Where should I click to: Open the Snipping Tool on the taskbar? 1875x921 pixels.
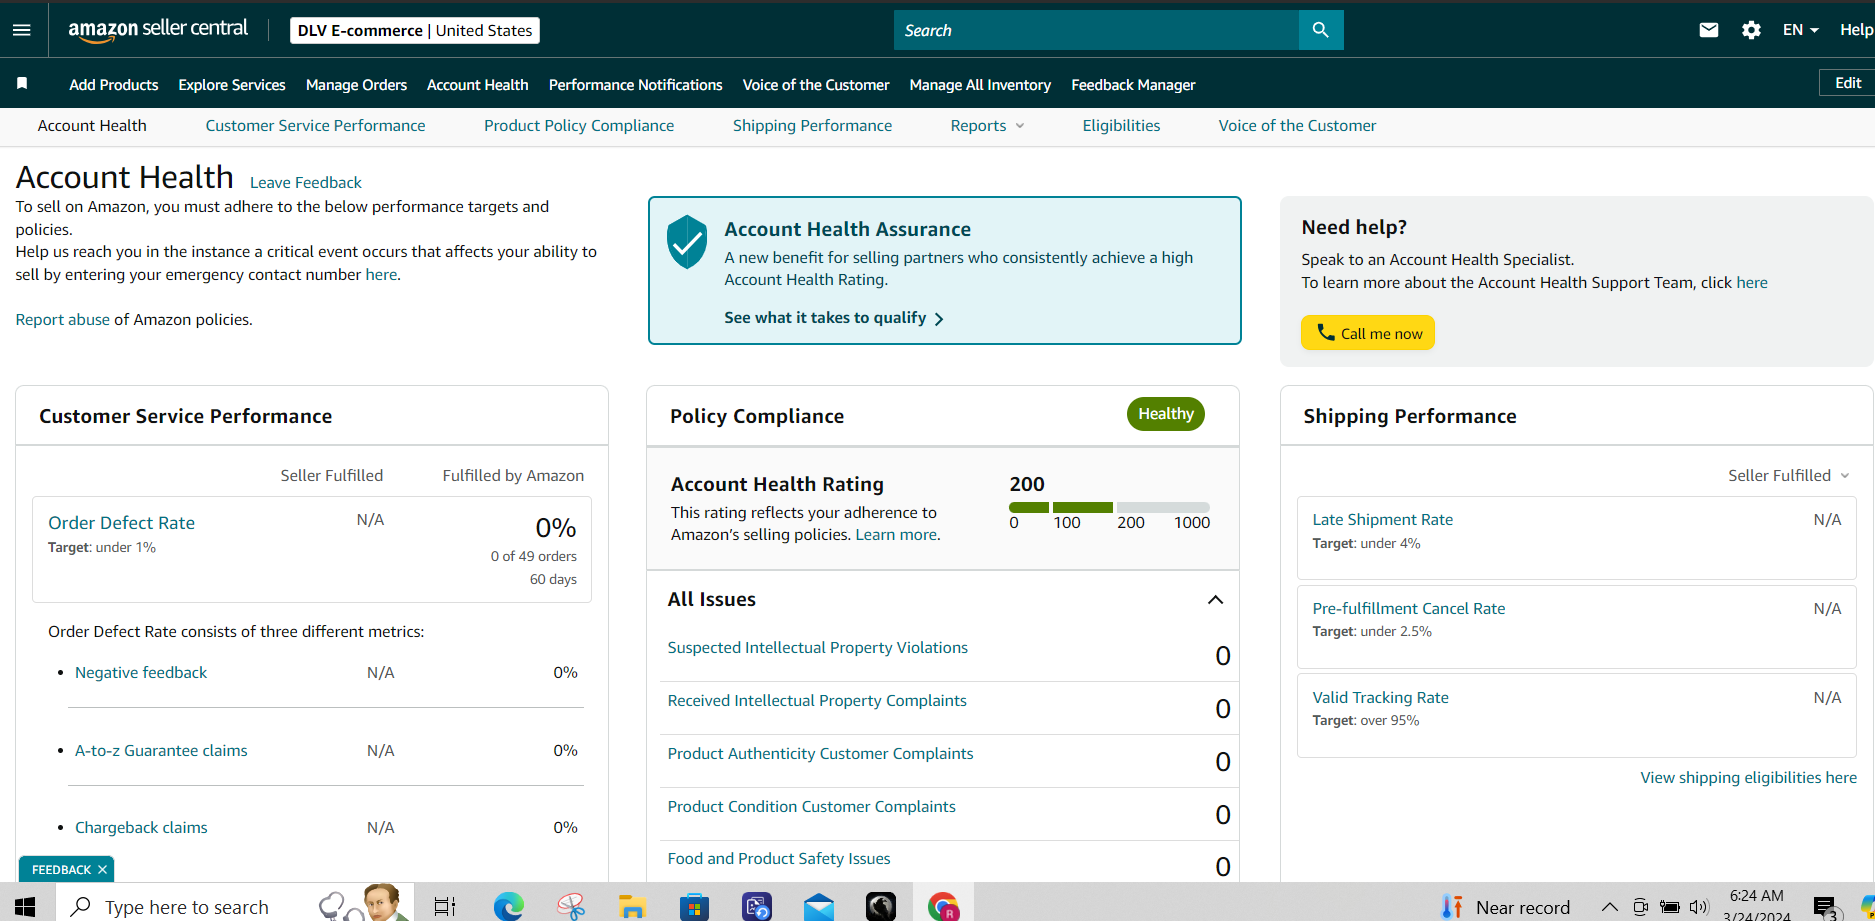tap(571, 907)
